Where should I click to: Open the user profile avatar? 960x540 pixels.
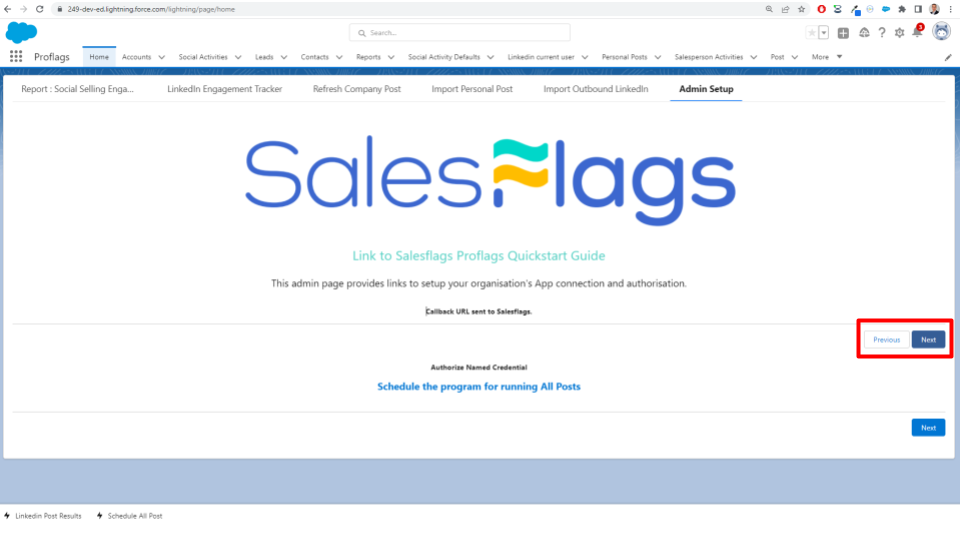(x=941, y=31)
